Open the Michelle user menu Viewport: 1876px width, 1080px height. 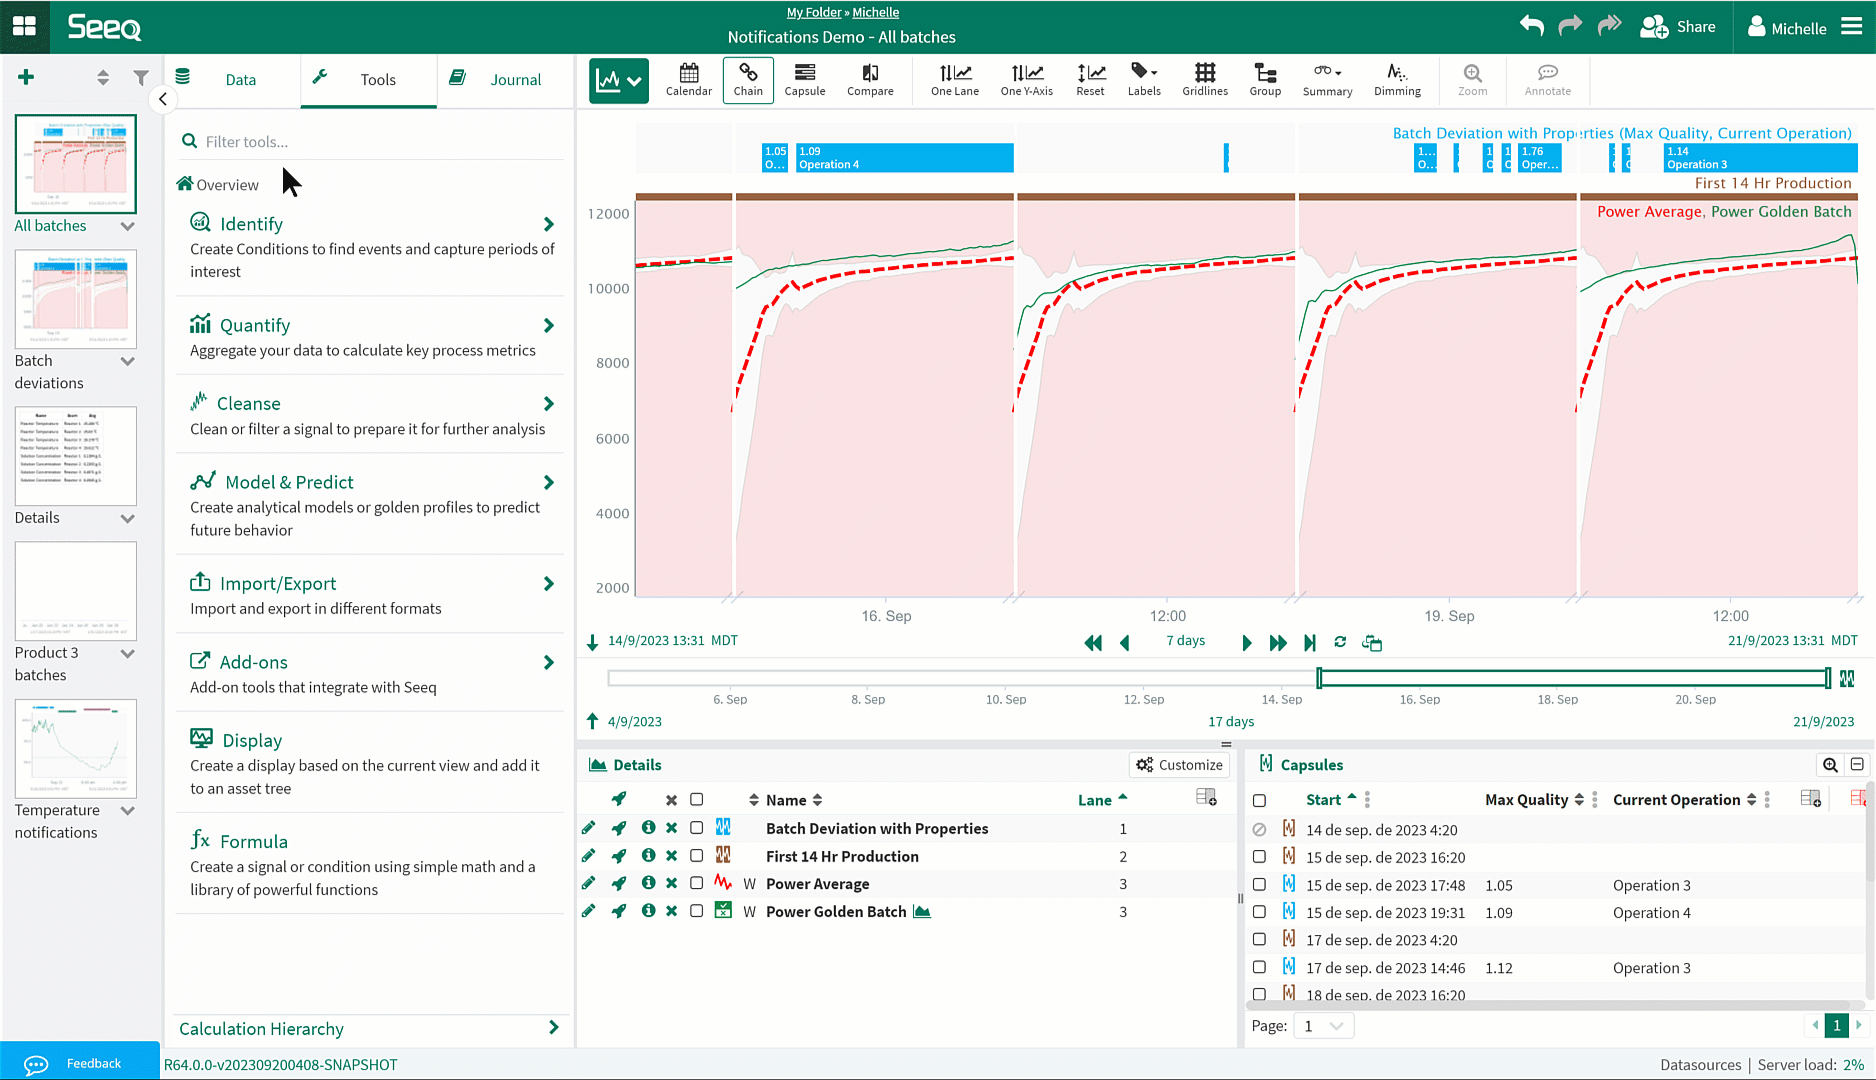1787,28
